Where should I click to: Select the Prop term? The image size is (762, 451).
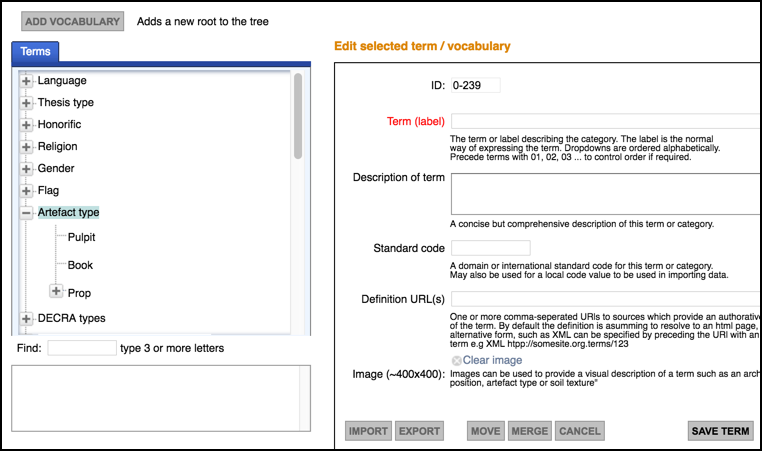tap(79, 293)
